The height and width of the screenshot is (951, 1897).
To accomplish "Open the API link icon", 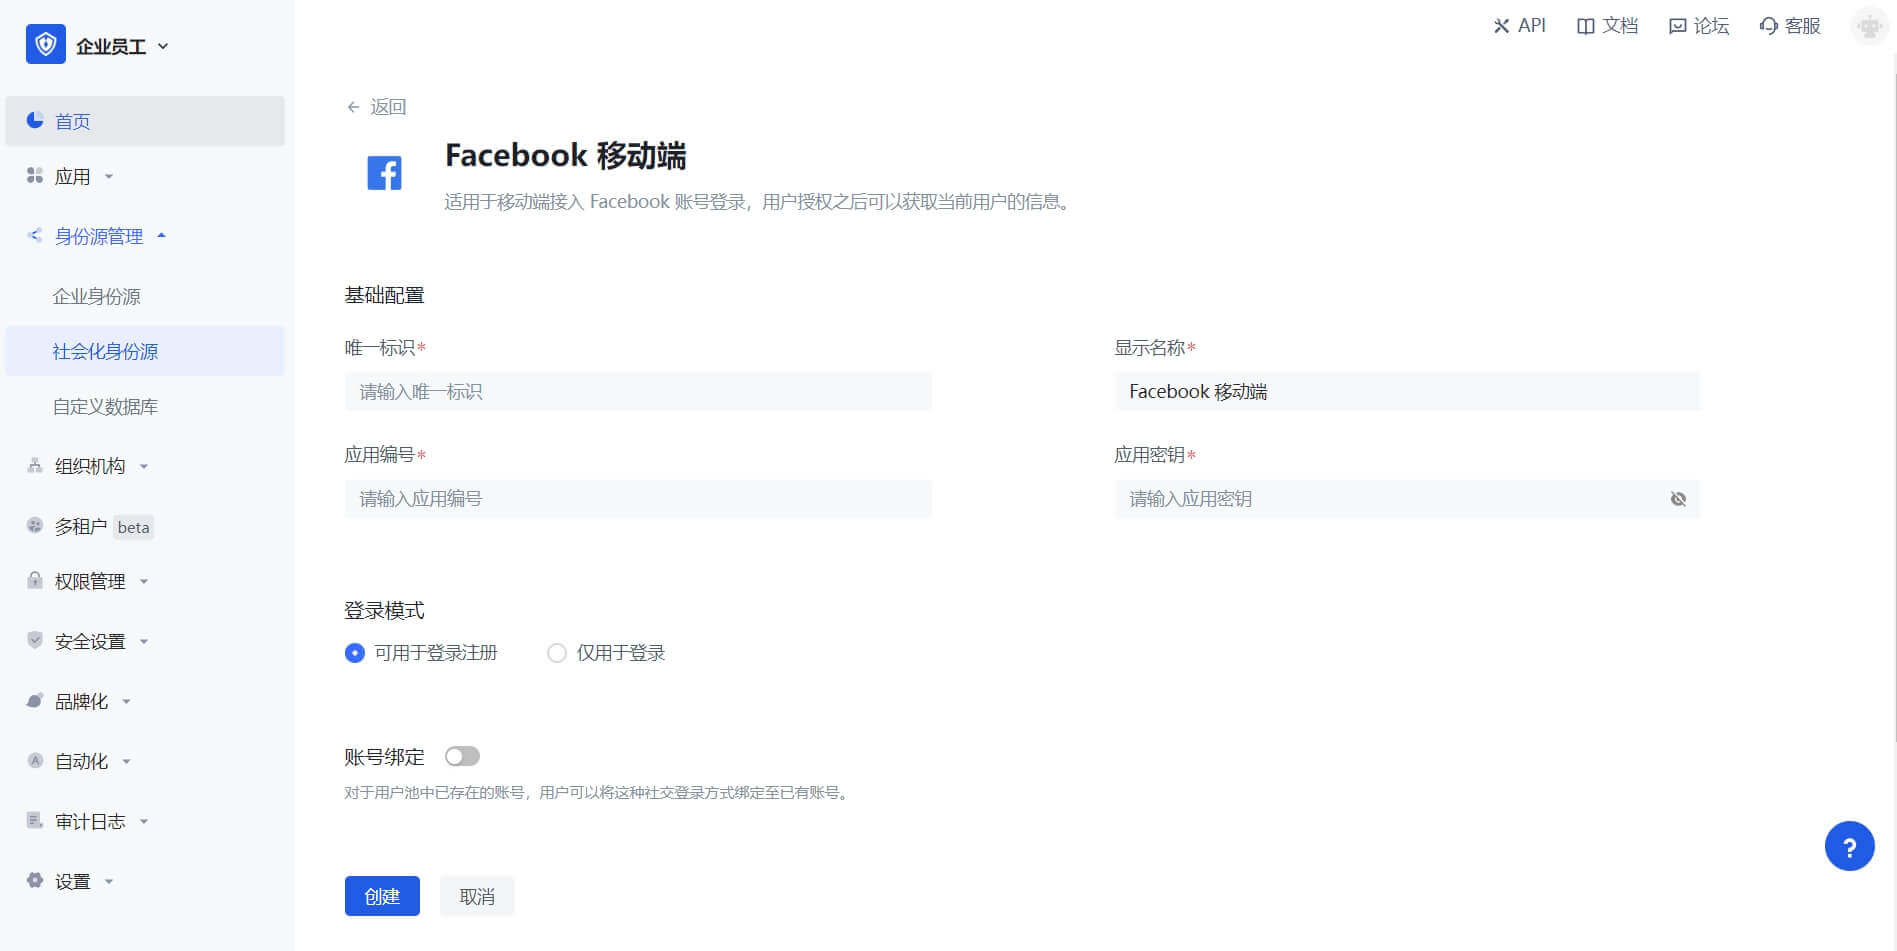I will 1501,26.
